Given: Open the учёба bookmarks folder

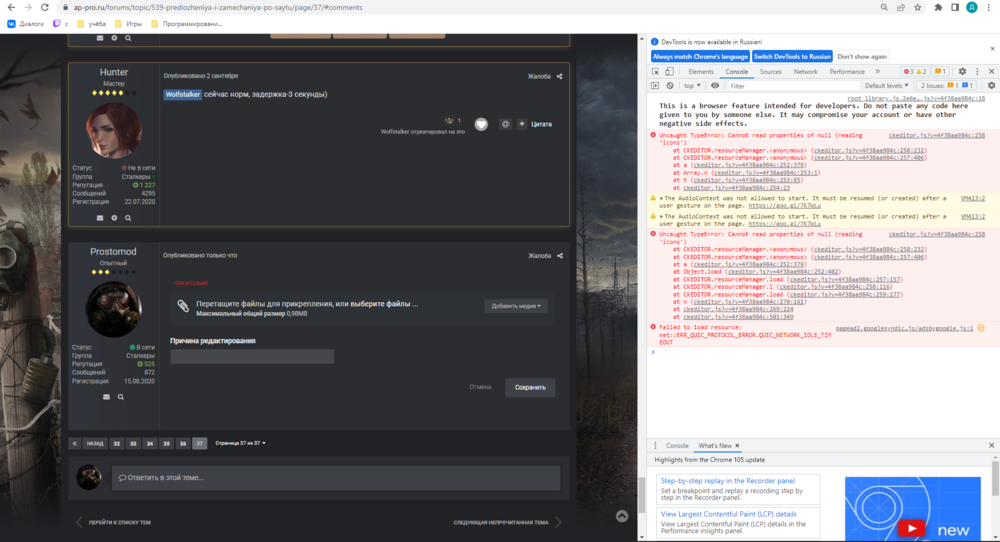Looking at the screenshot, I should pyautogui.click(x=91, y=24).
